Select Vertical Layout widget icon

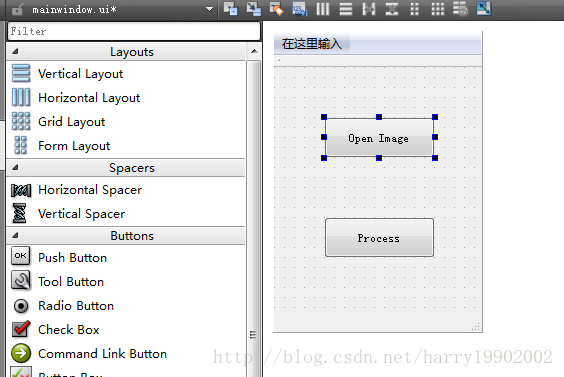(x=21, y=73)
